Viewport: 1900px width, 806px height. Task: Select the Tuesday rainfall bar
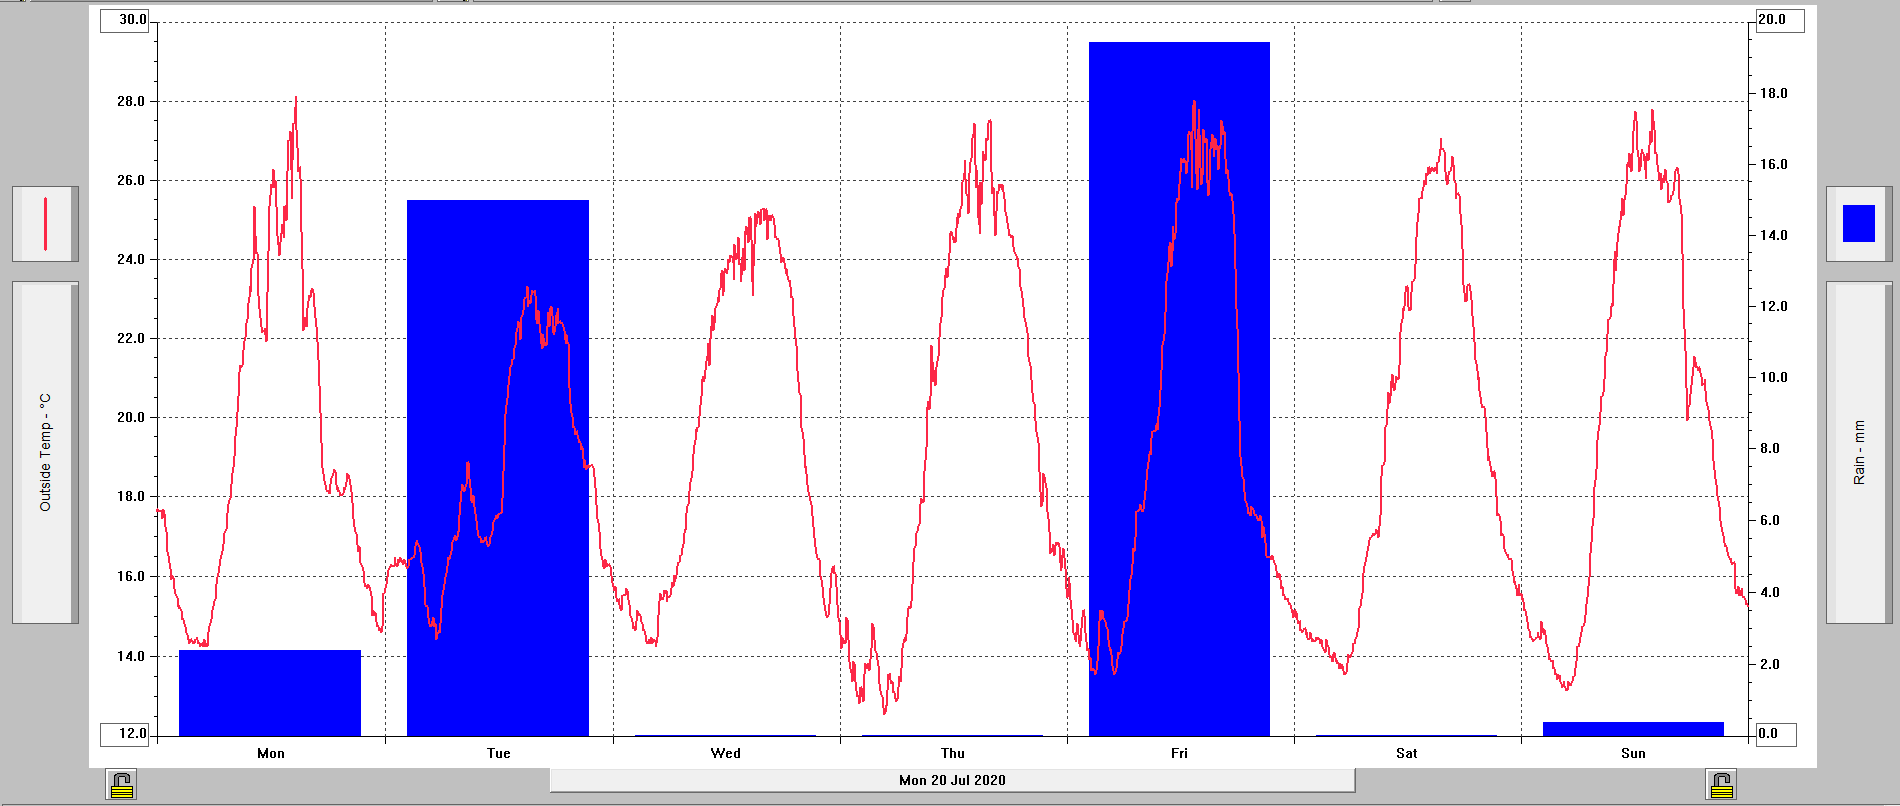tap(497, 468)
